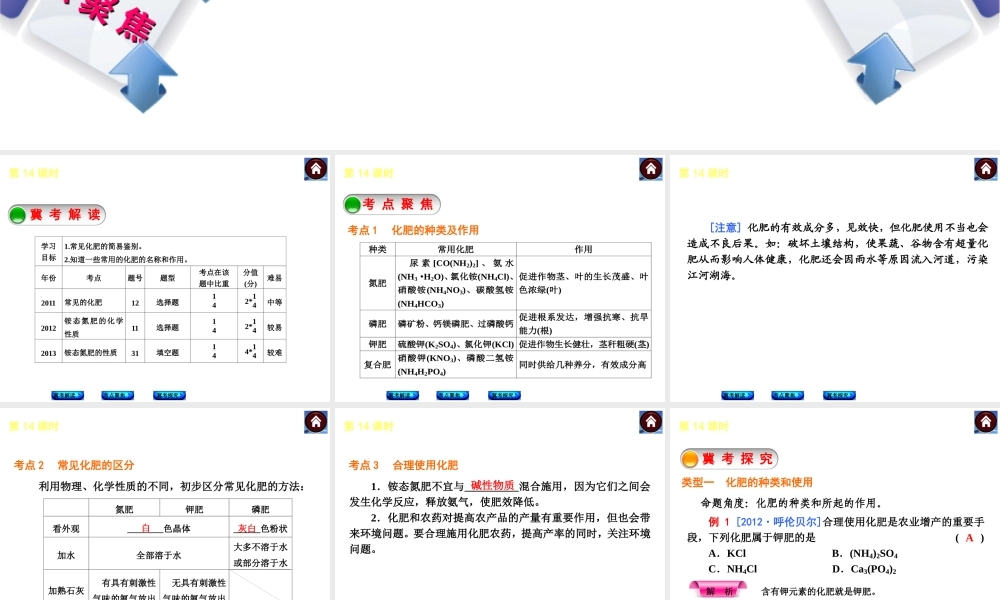Click option D. Ca₃(PO₄)₂
Screen dimensions: 1000x600
click(x=864, y=569)
